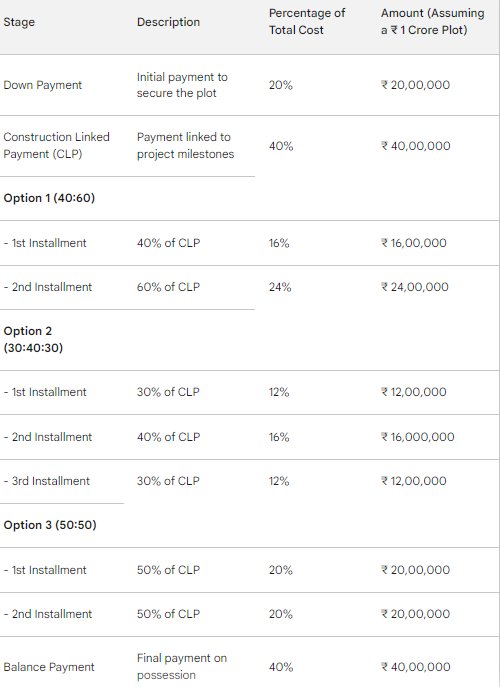The width and height of the screenshot is (500, 687).
Task: Select the ₹ 16,000,000 amount cell
Action: [418, 437]
